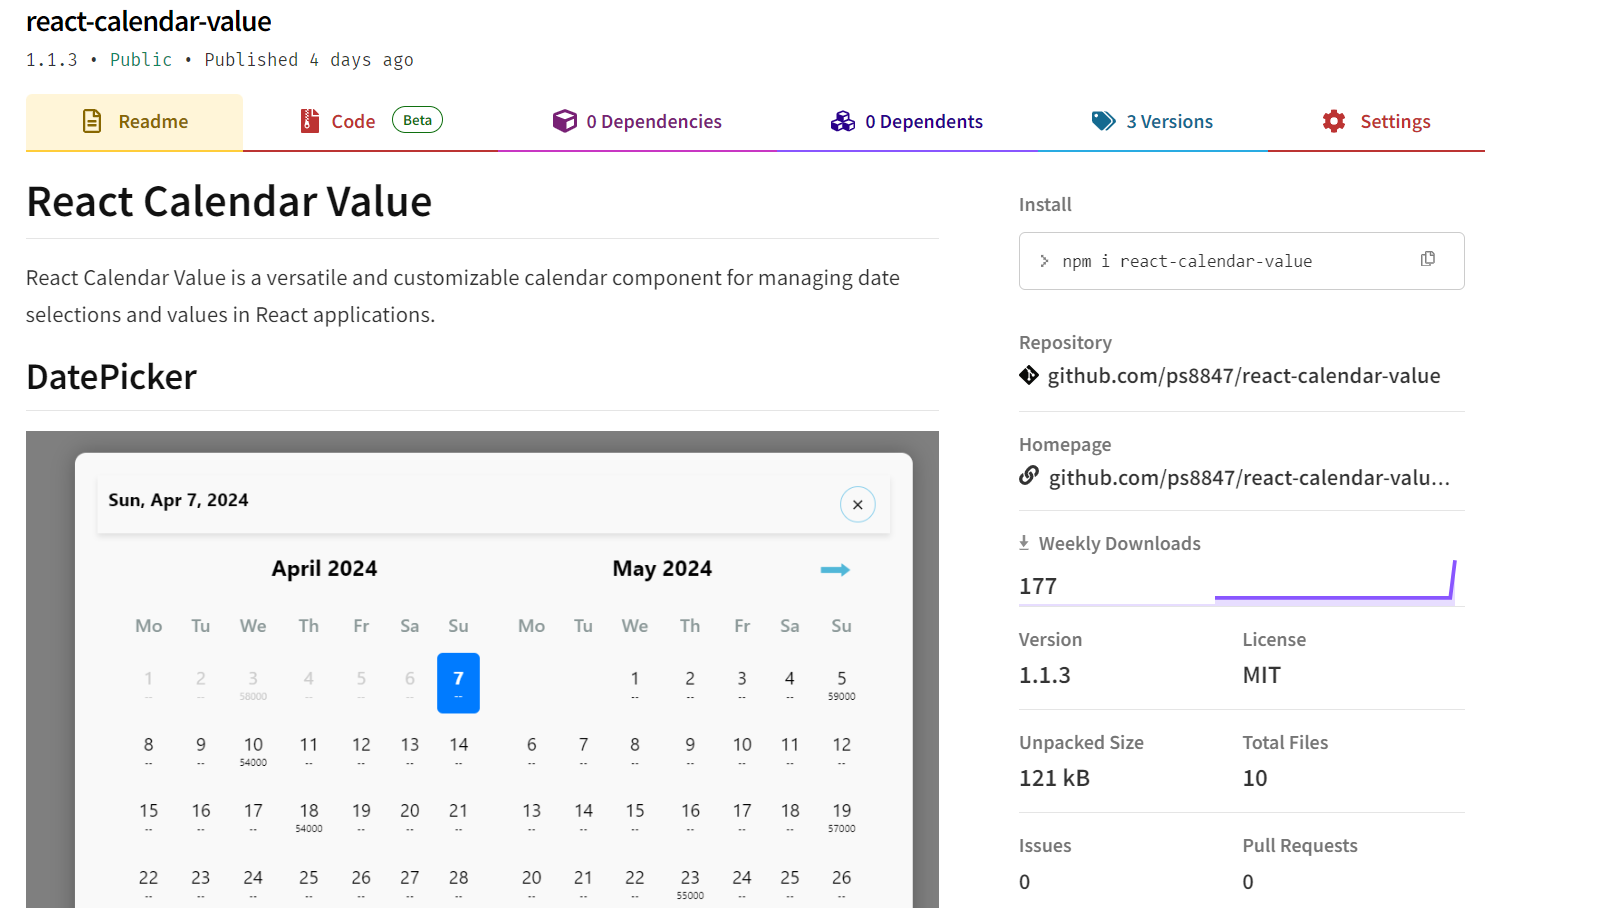The width and height of the screenshot is (1608, 908).
Task: Click the Sun, Apr 7, 2024 date display
Action: pyautogui.click(x=178, y=500)
